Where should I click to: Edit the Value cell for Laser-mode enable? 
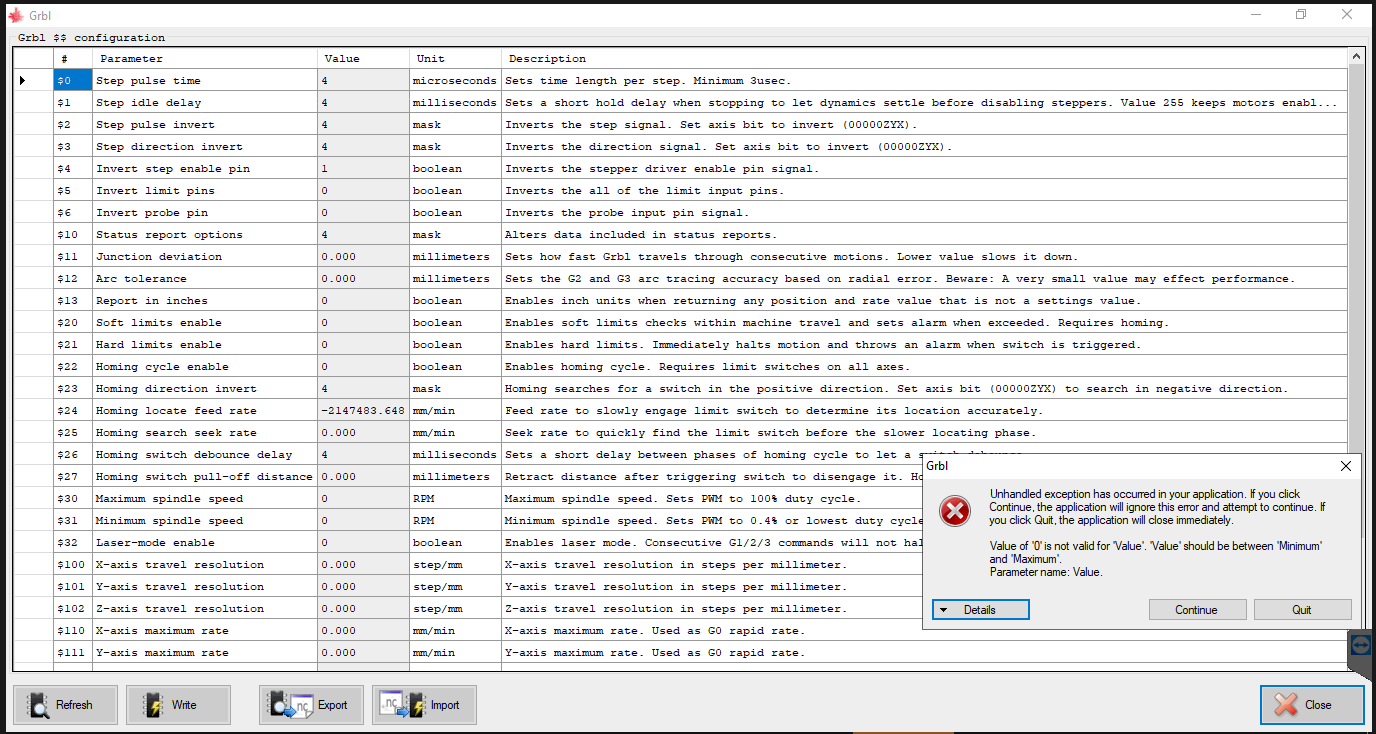tap(364, 543)
